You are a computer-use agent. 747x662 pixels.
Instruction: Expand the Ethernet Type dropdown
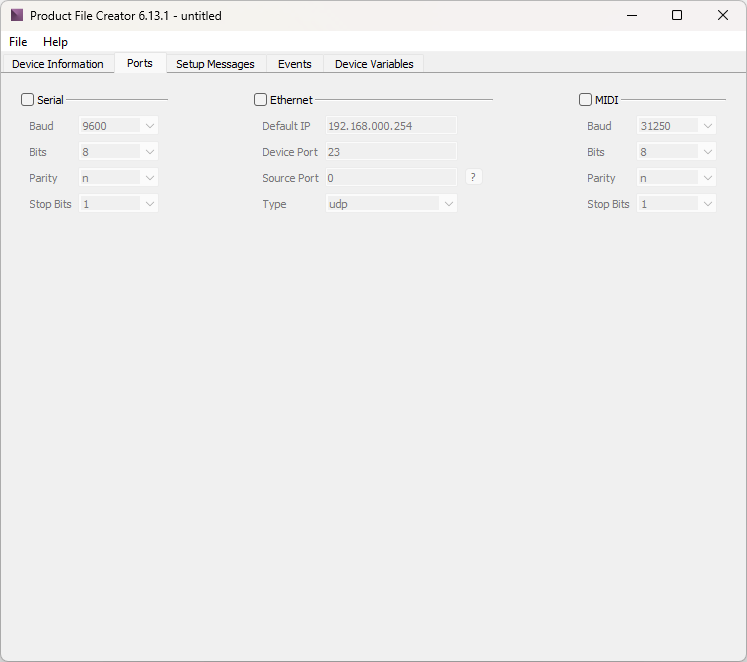(x=391, y=204)
